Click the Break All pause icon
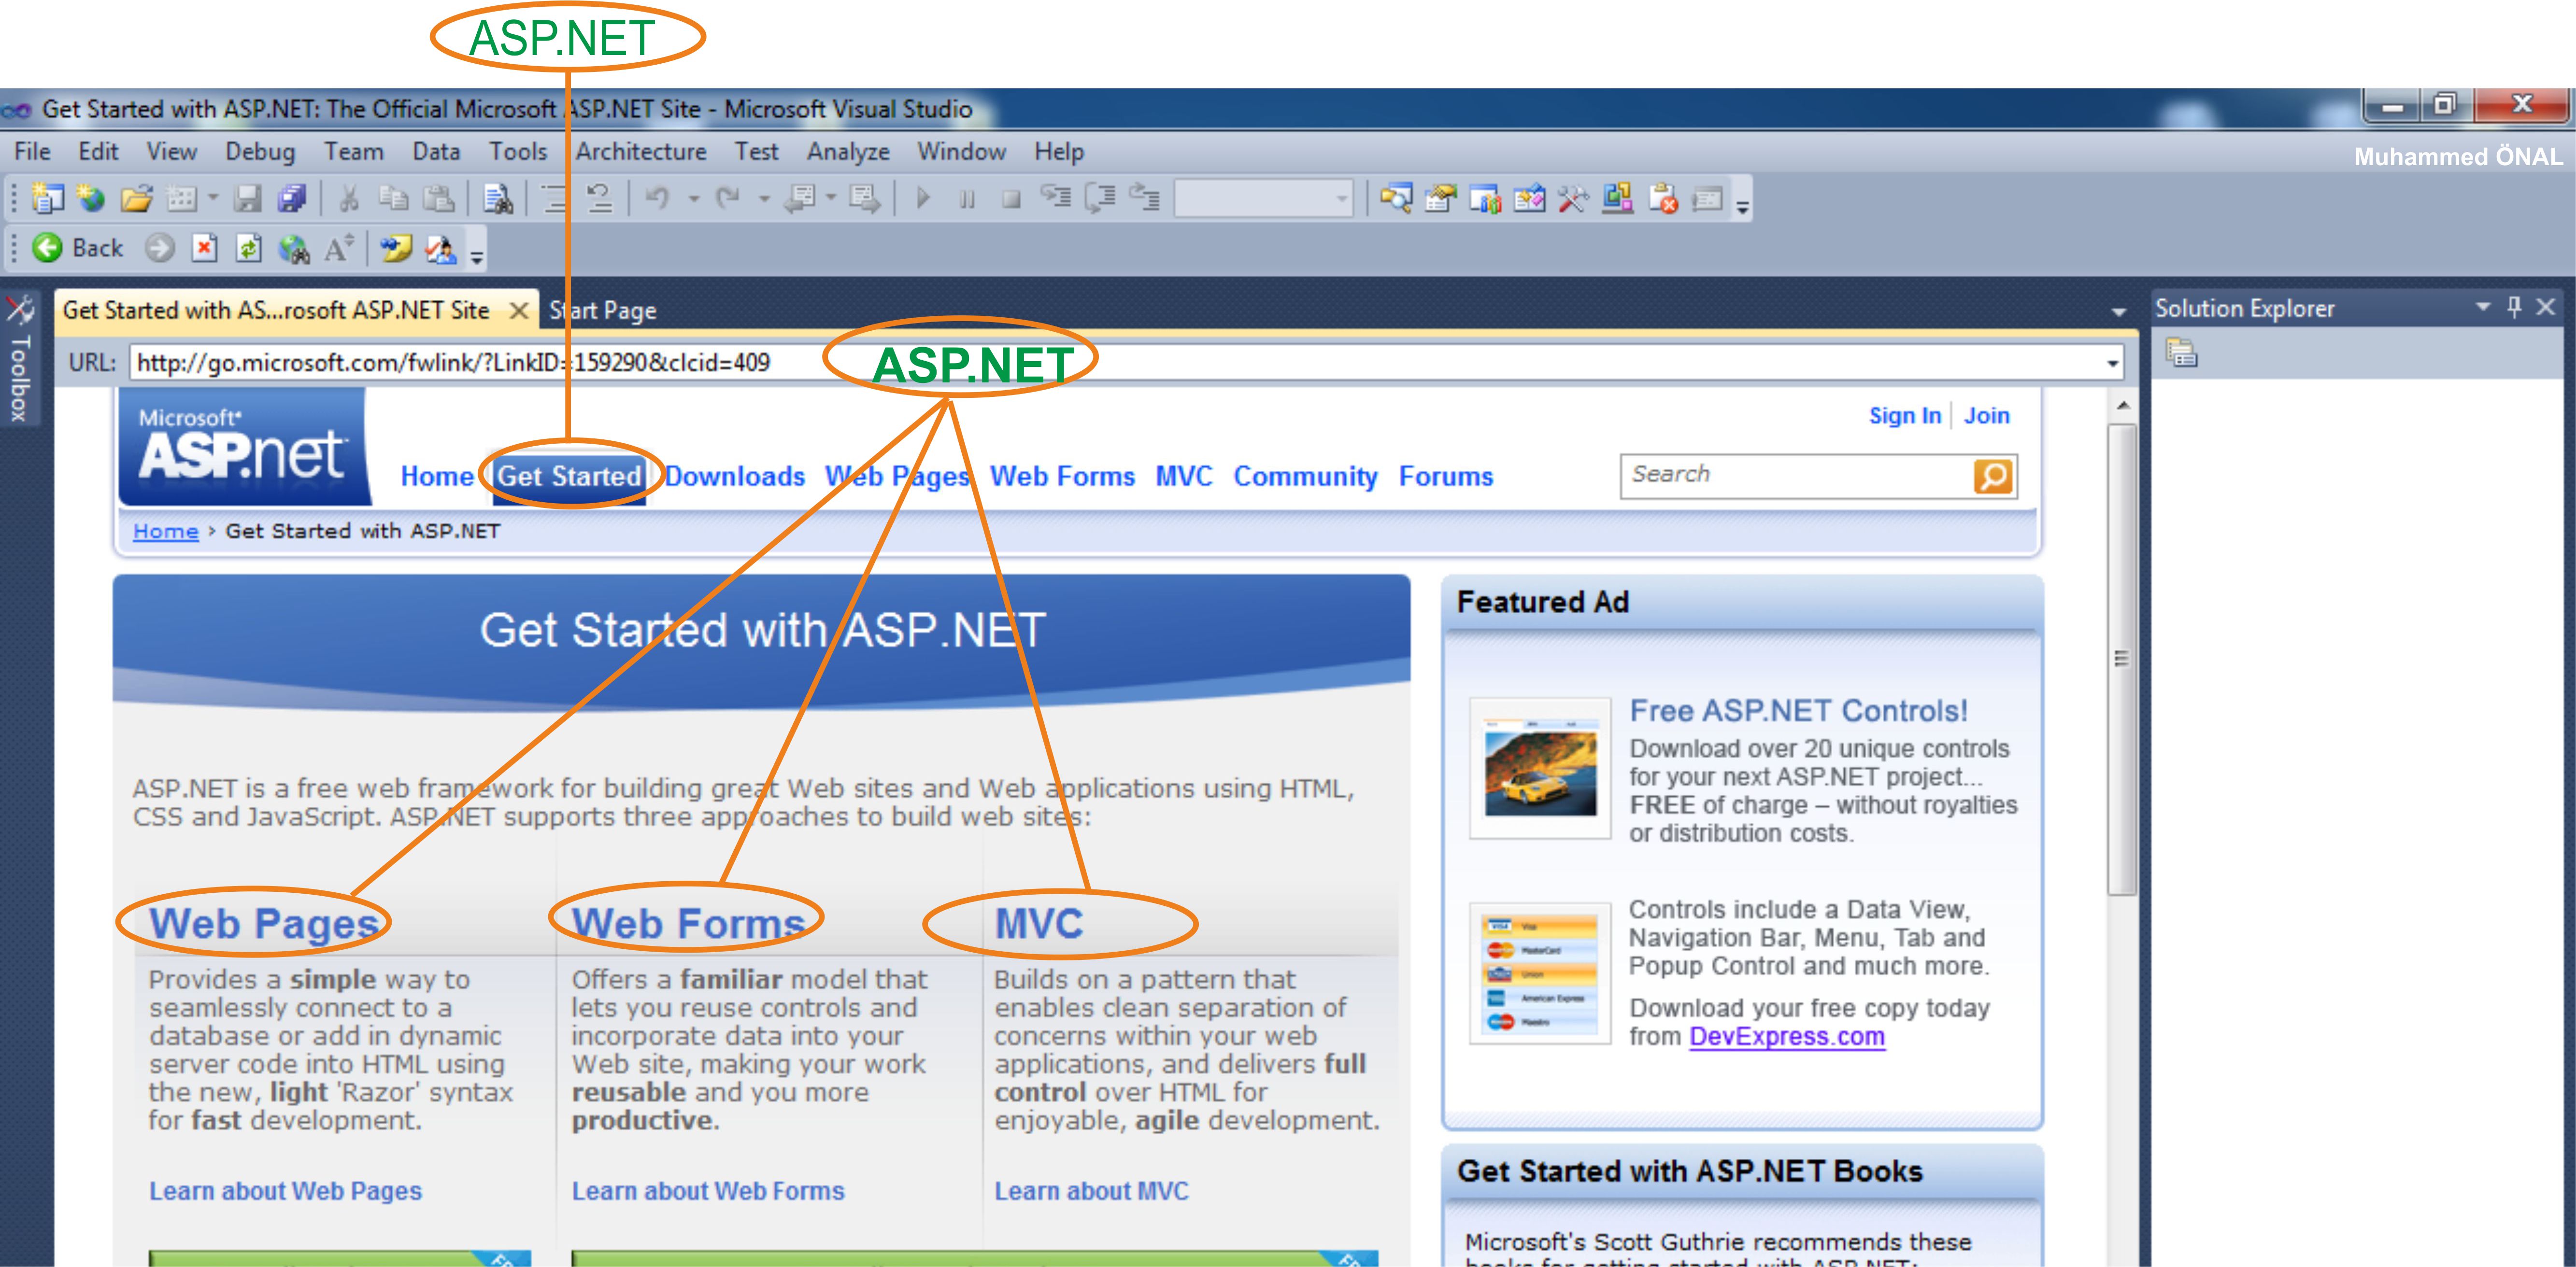 (967, 199)
